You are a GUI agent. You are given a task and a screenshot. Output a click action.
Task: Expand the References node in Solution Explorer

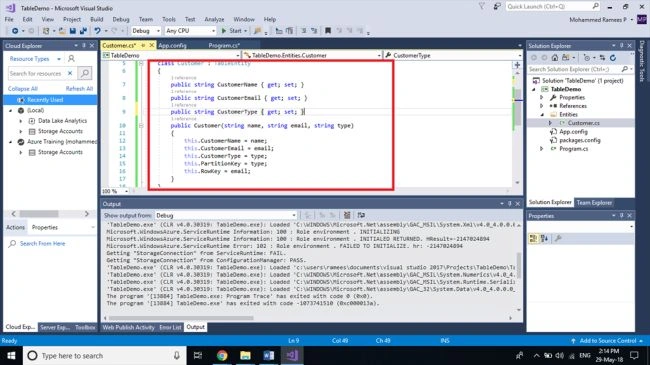coord(541,106)
